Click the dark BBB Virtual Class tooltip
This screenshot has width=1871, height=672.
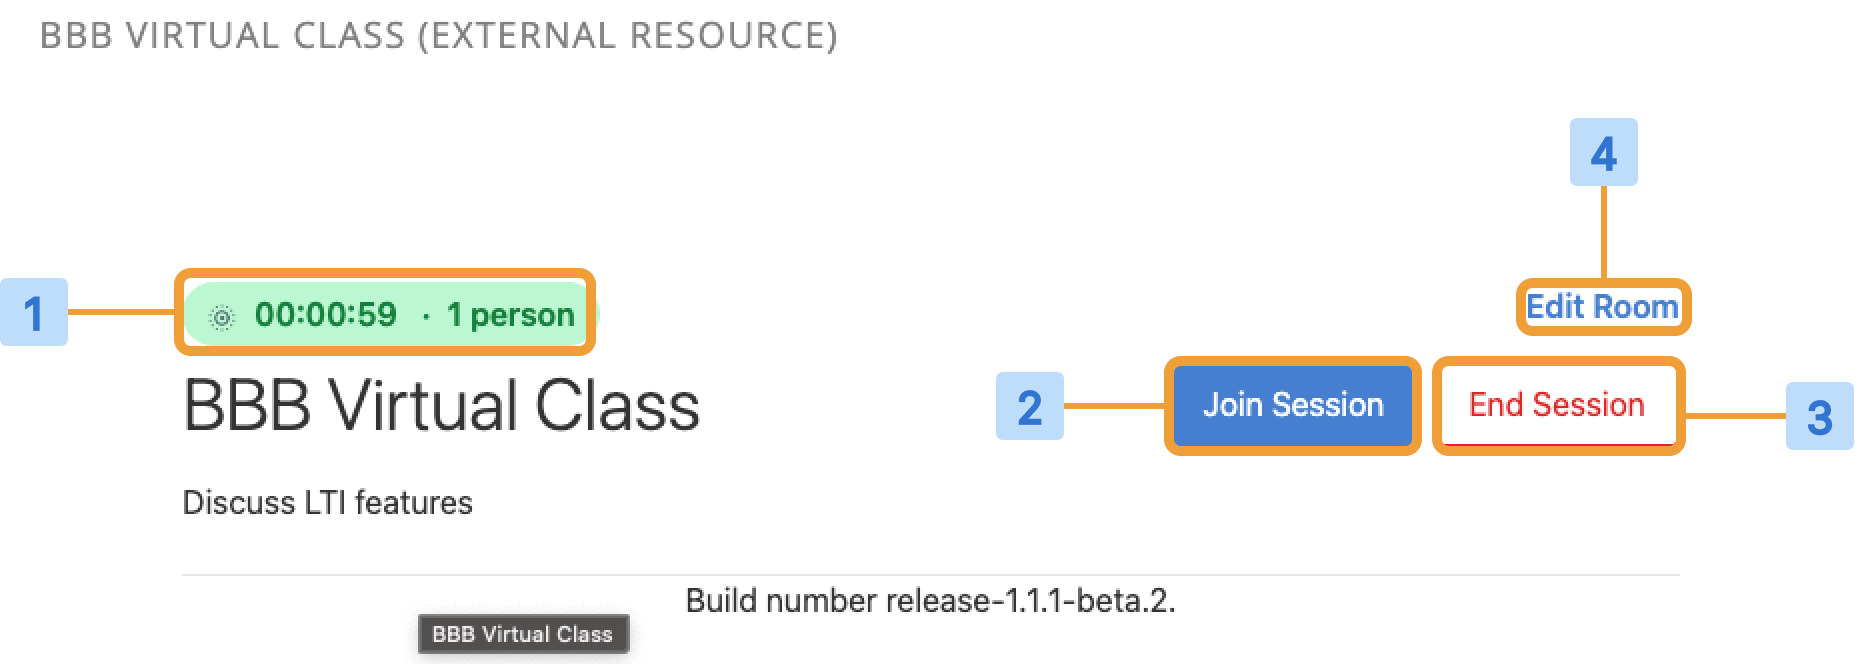pos(523,634)
